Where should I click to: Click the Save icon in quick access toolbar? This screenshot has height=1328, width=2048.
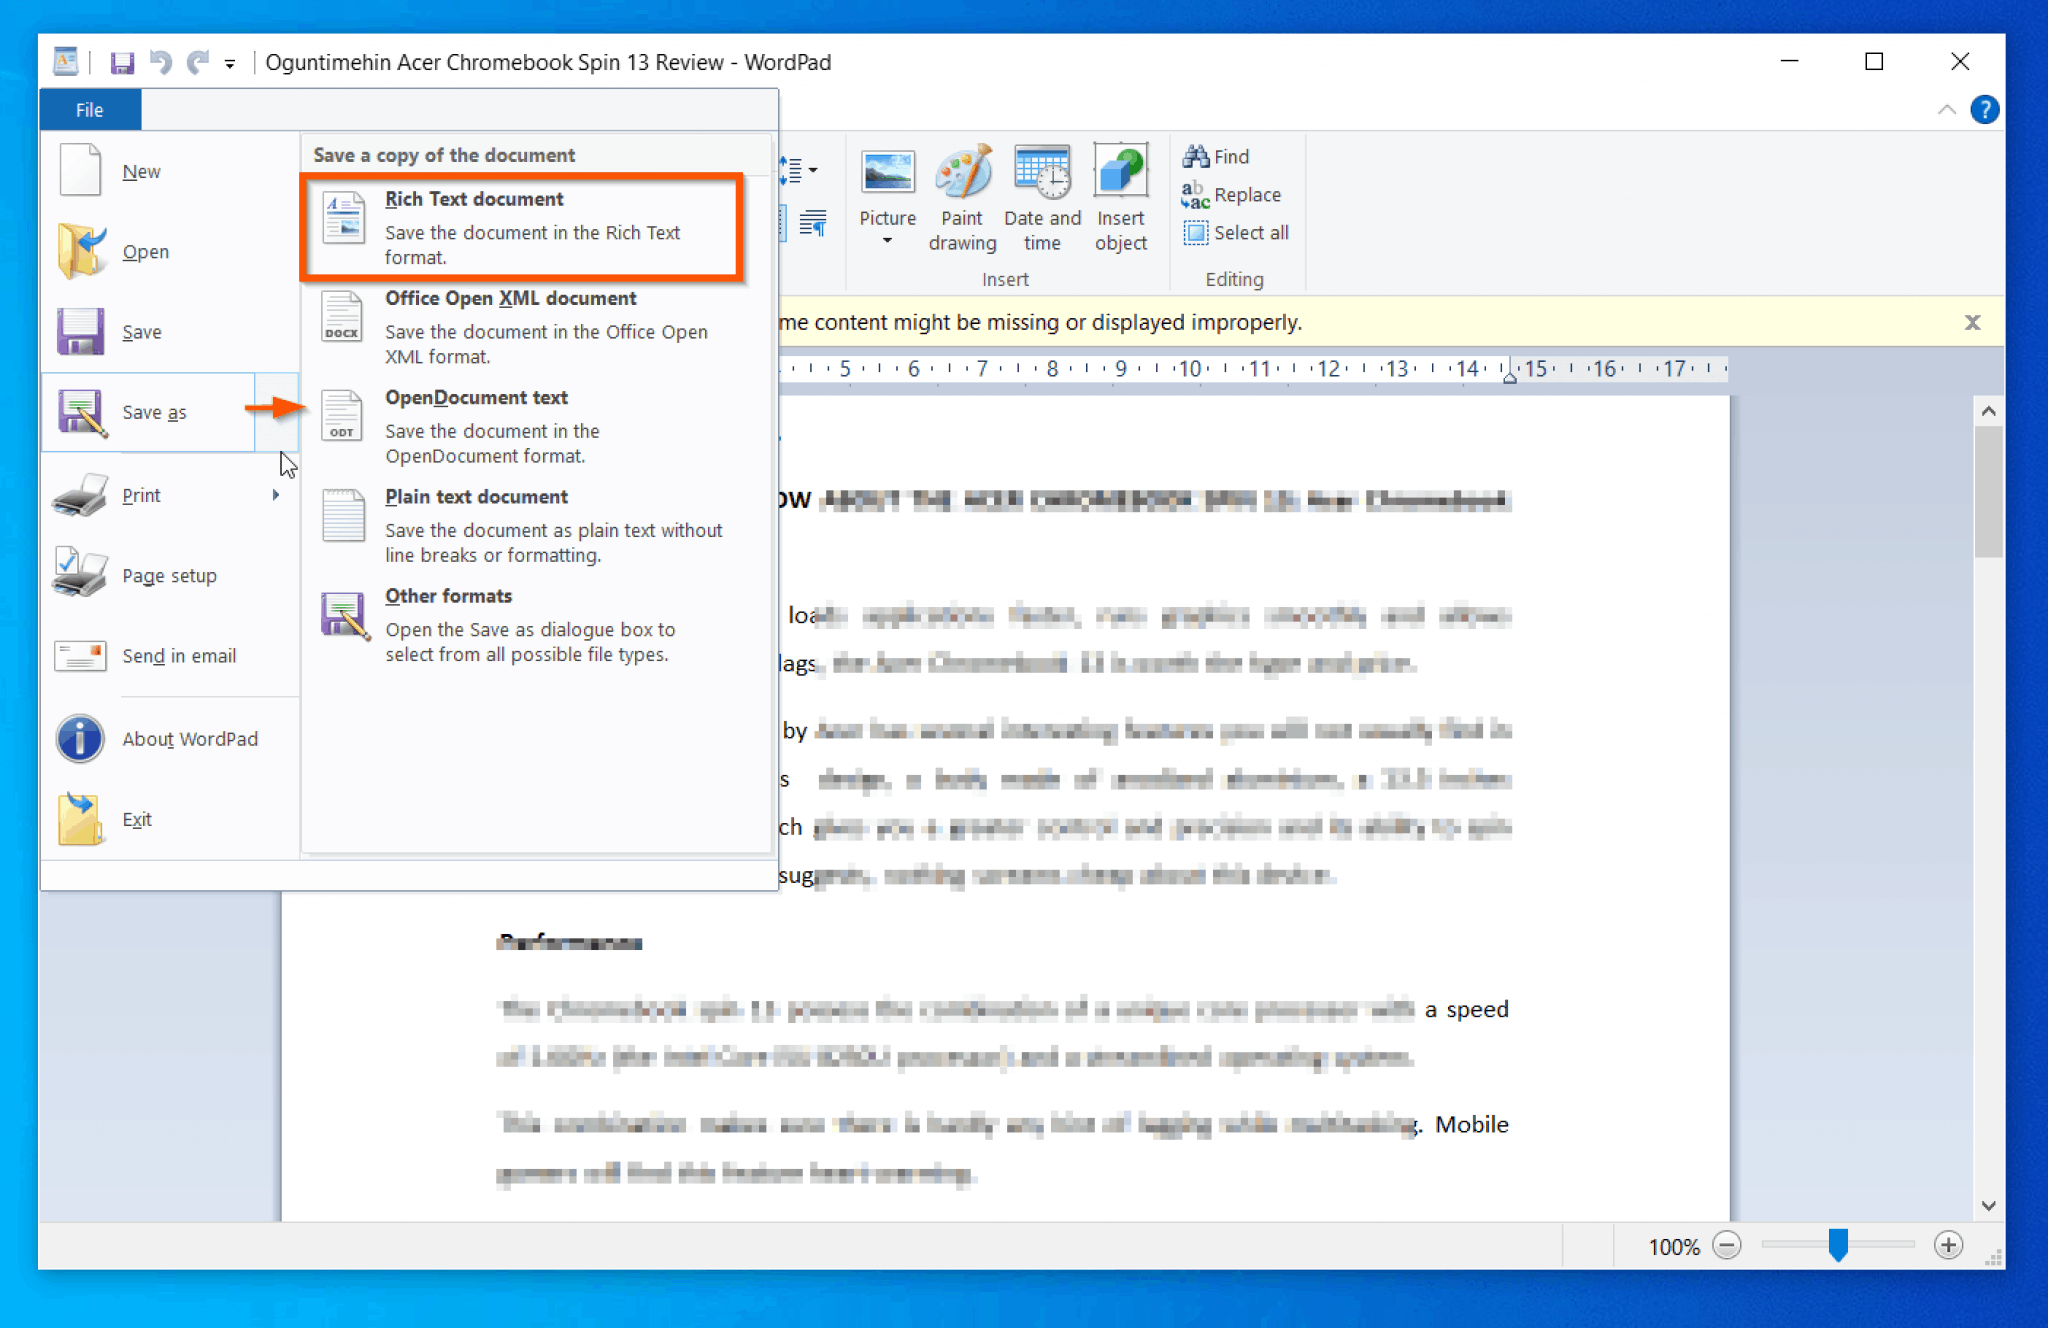(123, 61)
